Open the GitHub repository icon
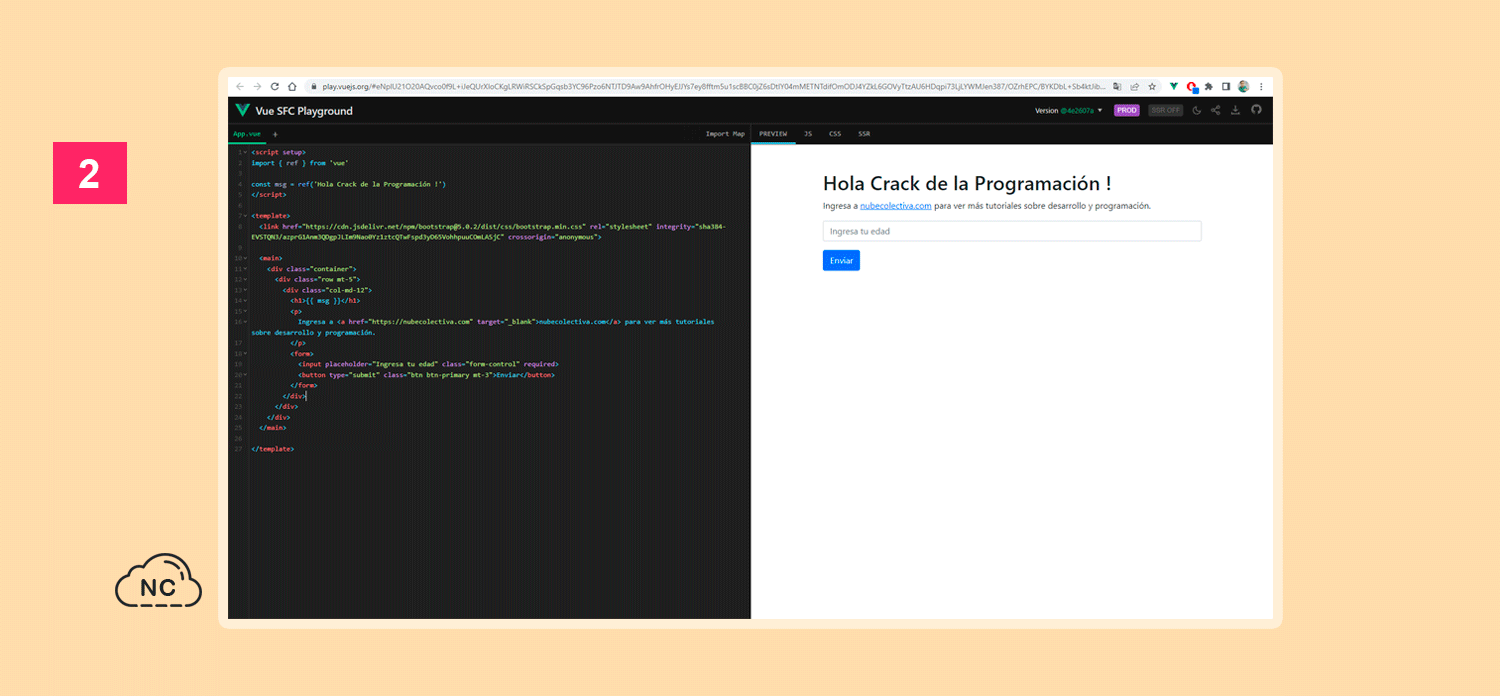The image size is (1500, 696). (x=1257, y=110)
